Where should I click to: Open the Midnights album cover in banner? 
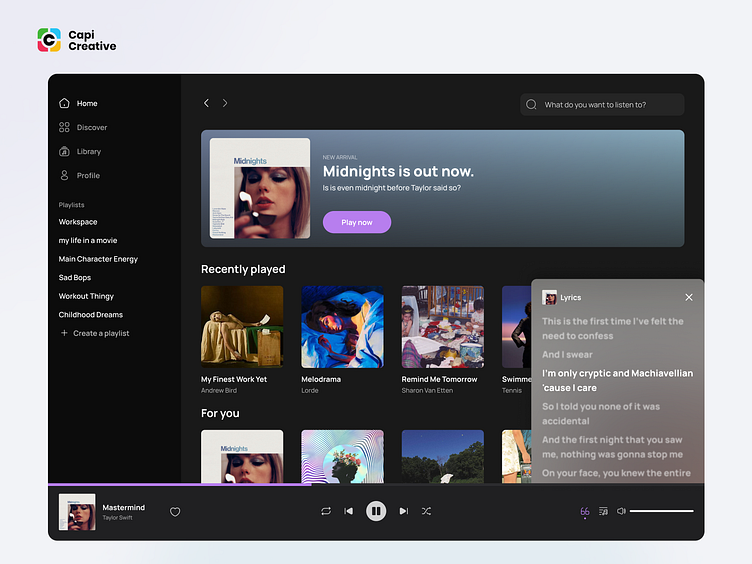(x=260, y=188)
